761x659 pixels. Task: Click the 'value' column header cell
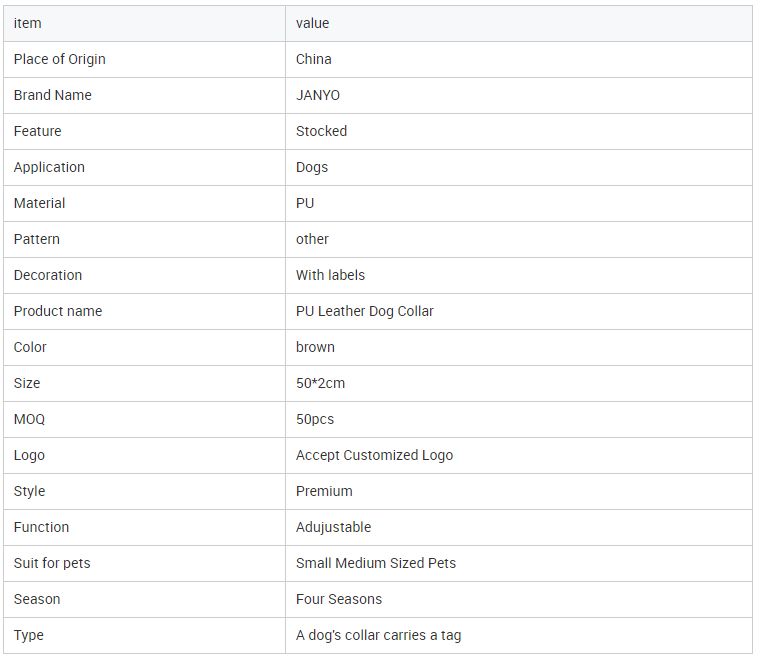point(312,23)
